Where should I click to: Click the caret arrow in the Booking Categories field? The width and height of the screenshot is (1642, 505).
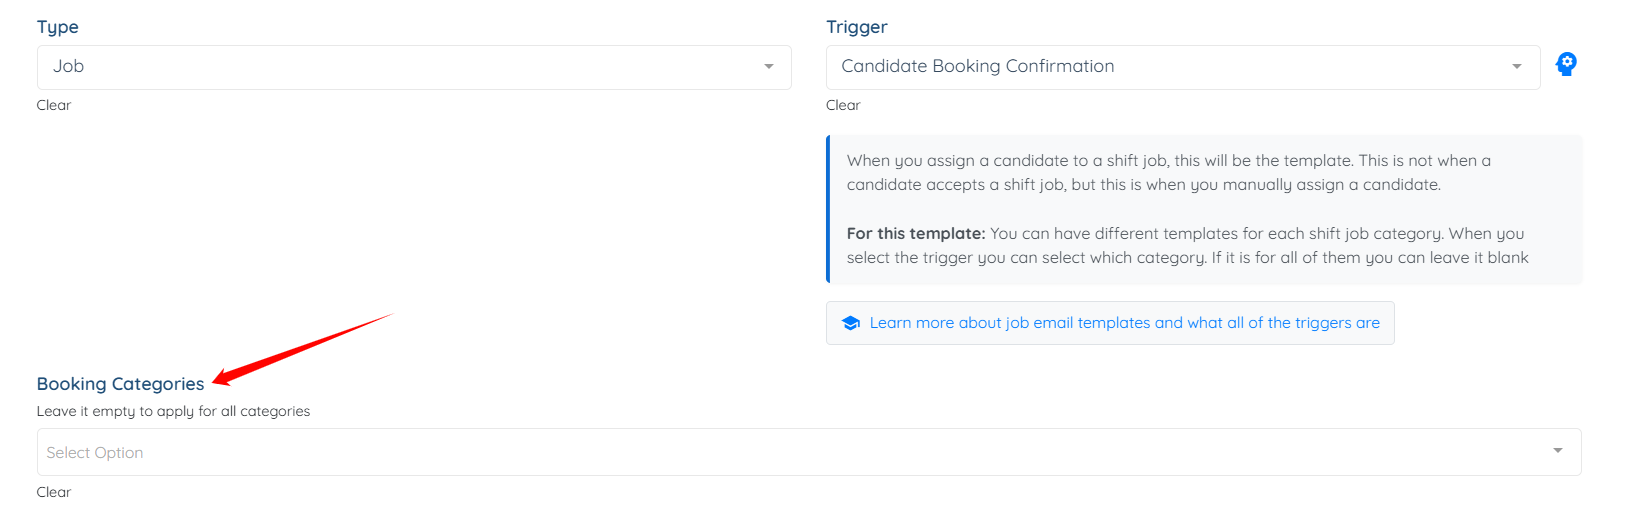pos(1558,451)
